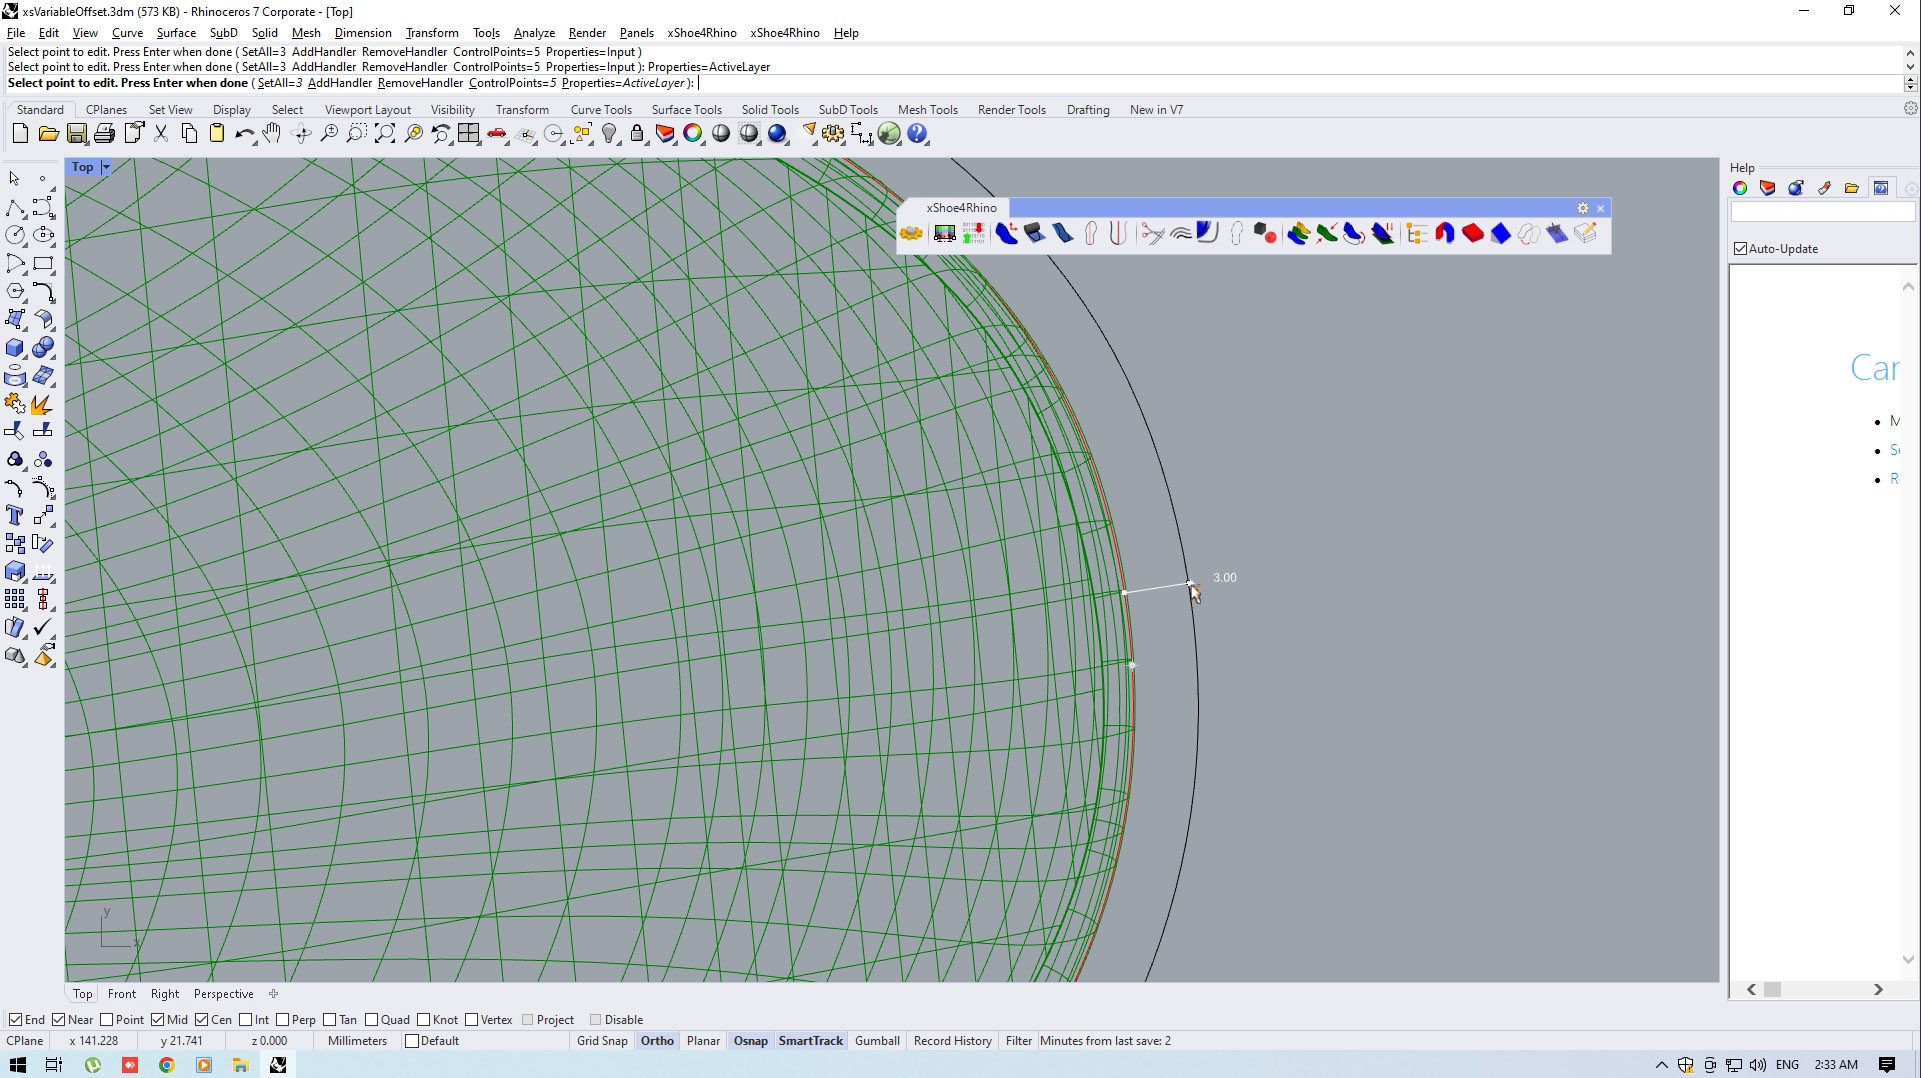This screenshot has width=1921, height=1078.
Task: Uncheck the Auto-Update checkbox in Help panel
Action: (x=1741, y=249)
